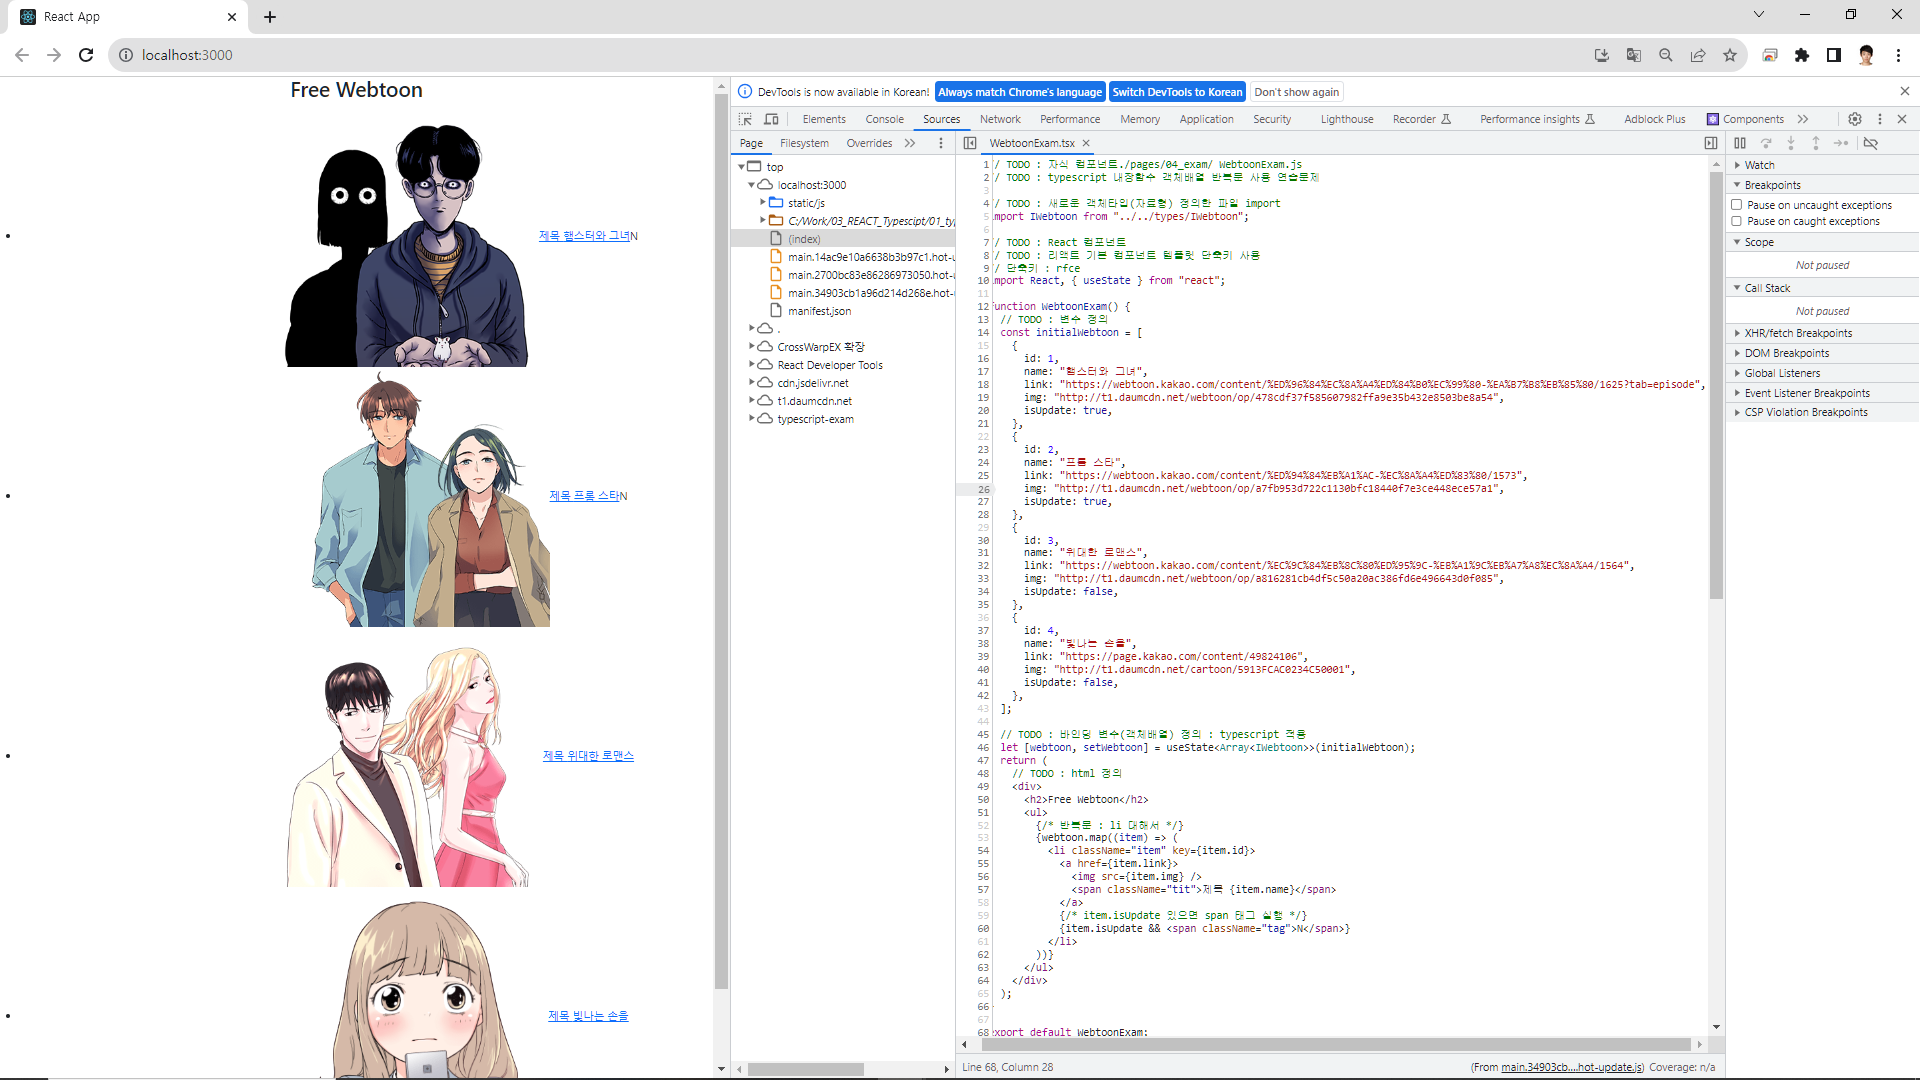Open the Console tab
Screen dimensions: 1920x1080
pos(884,119)
